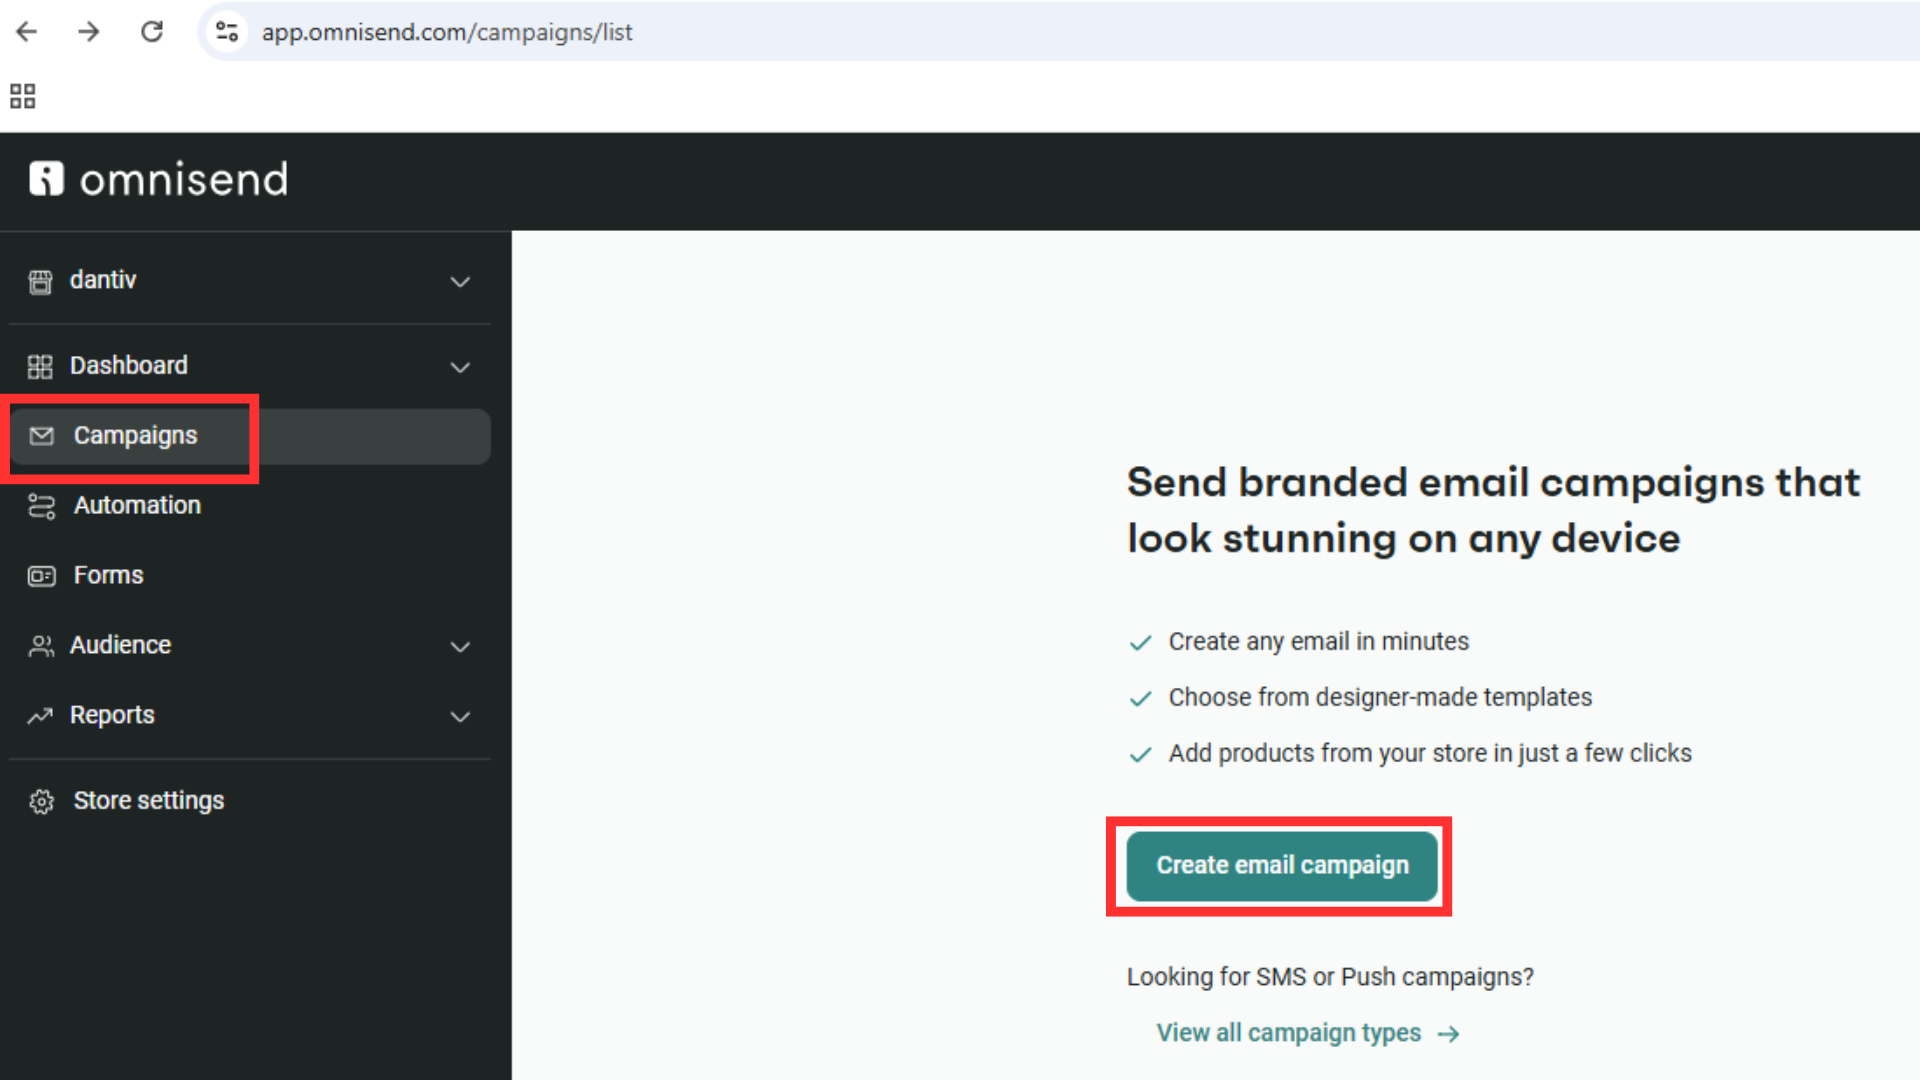Image resolution: width=1920 pixels, height=1080 pixels.
Task: Click the dantiv store icon
Action: coord(40,282)
